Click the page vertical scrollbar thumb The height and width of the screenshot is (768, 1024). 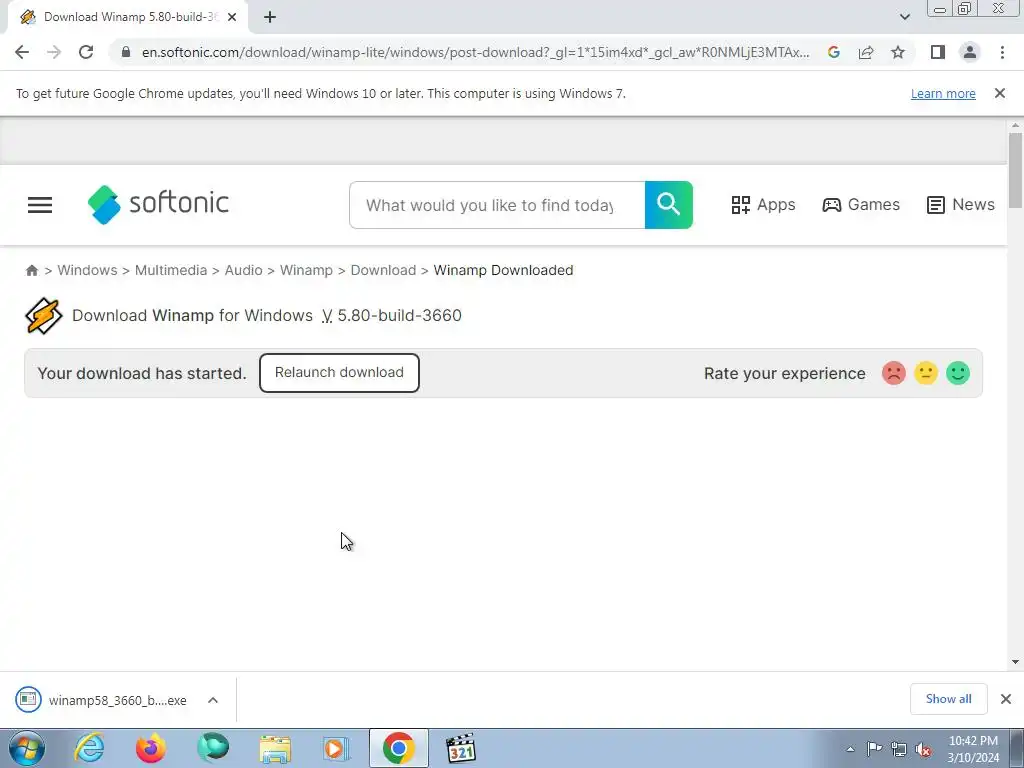pos(1015,170)
